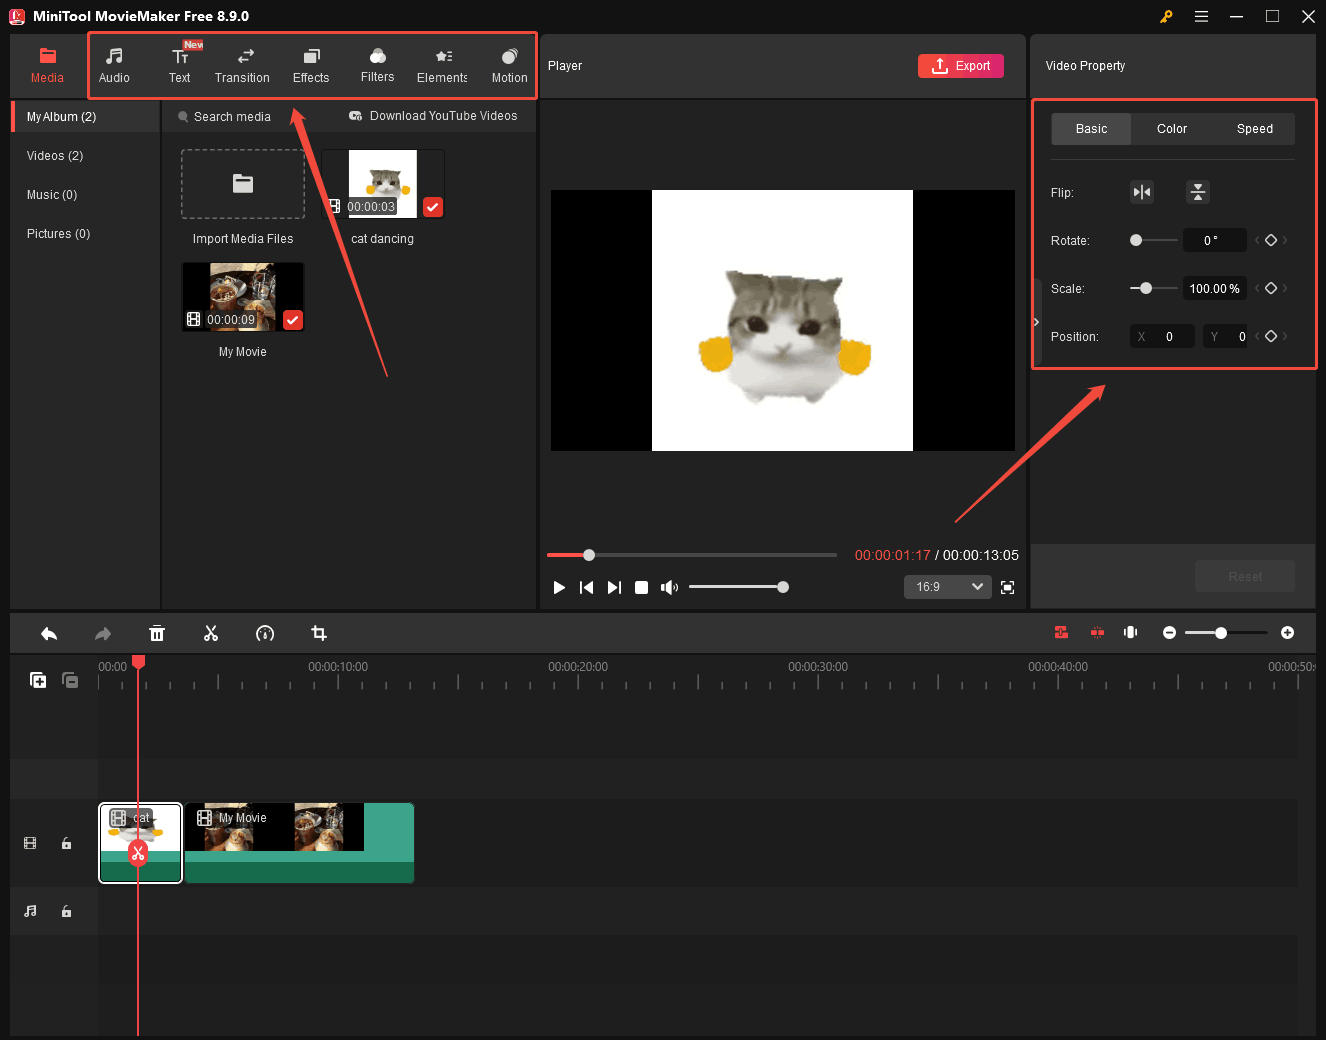Select the crop tool icon
Screen dimensions: 1326x1040
[319, 633]
